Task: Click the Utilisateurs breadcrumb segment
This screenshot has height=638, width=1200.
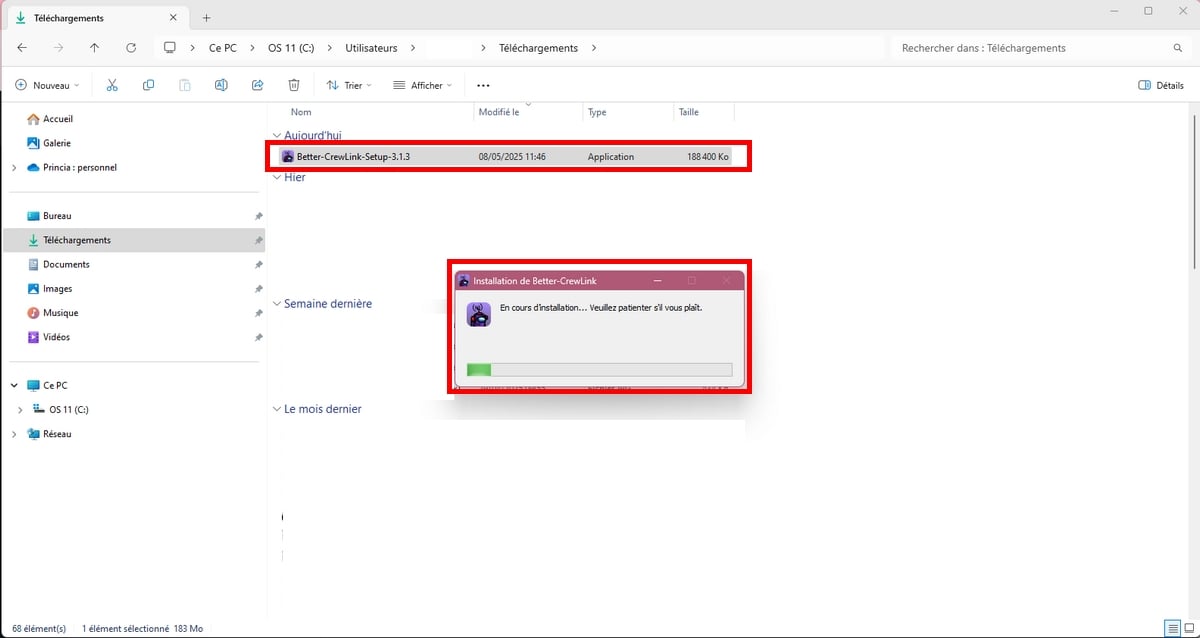Action: [371, 48]
